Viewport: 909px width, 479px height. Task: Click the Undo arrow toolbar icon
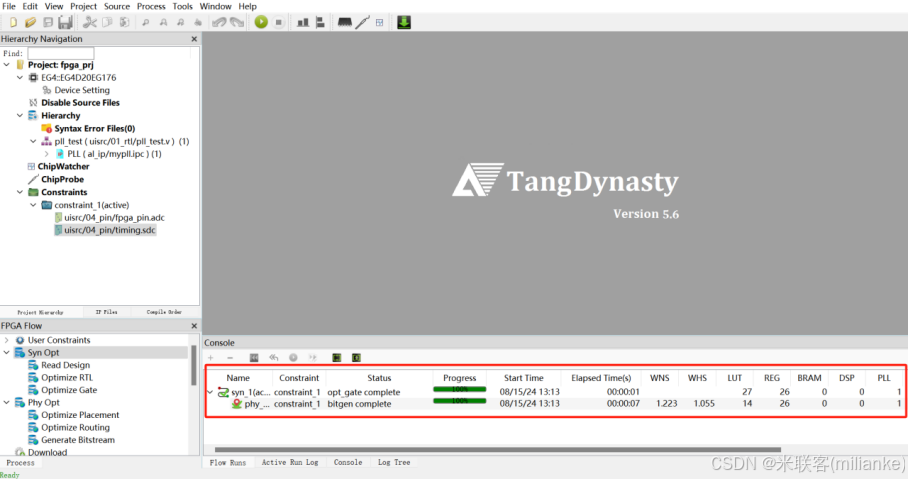coord(219,23)
